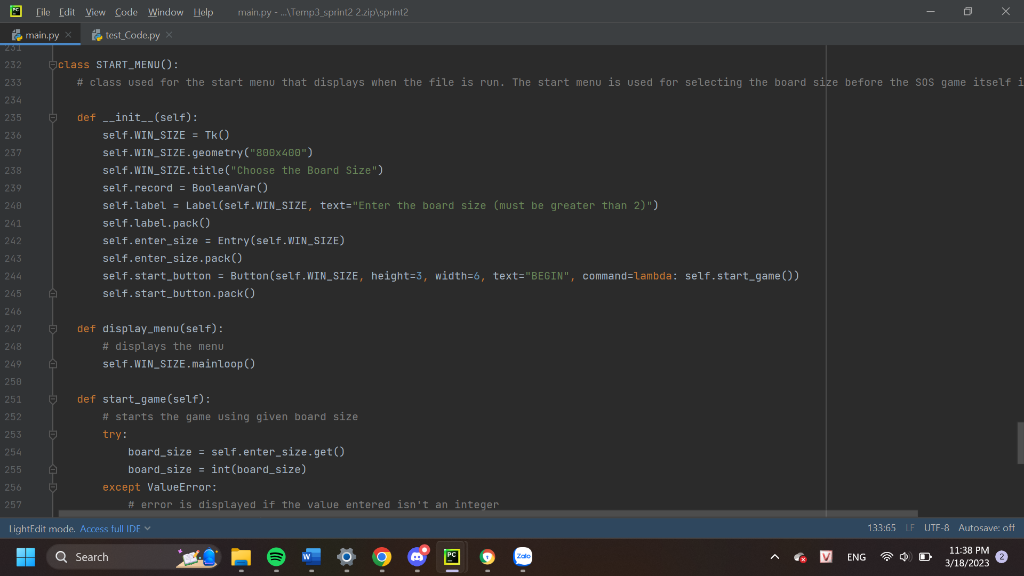Click the 133:65 cursor position indicator

pyautogui.click(x=881, y=528)
